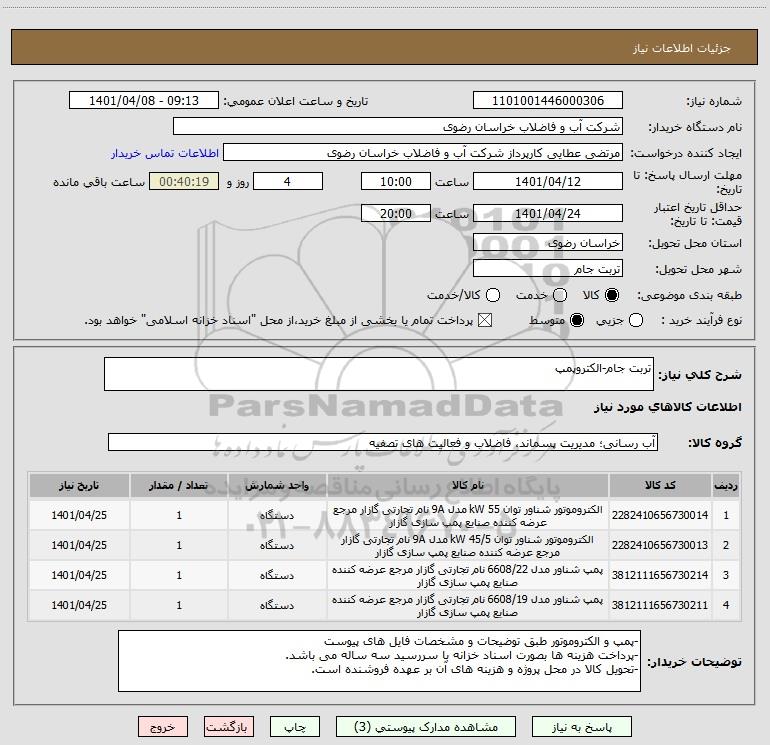Click the چاپ print button
The image size is (770, 745).
(295, 727)
